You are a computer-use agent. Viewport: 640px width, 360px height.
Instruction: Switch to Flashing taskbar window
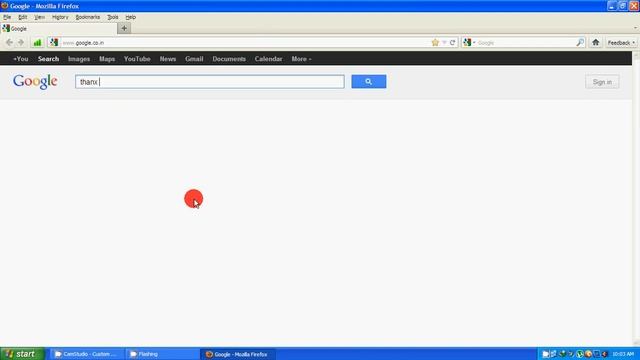162,354
